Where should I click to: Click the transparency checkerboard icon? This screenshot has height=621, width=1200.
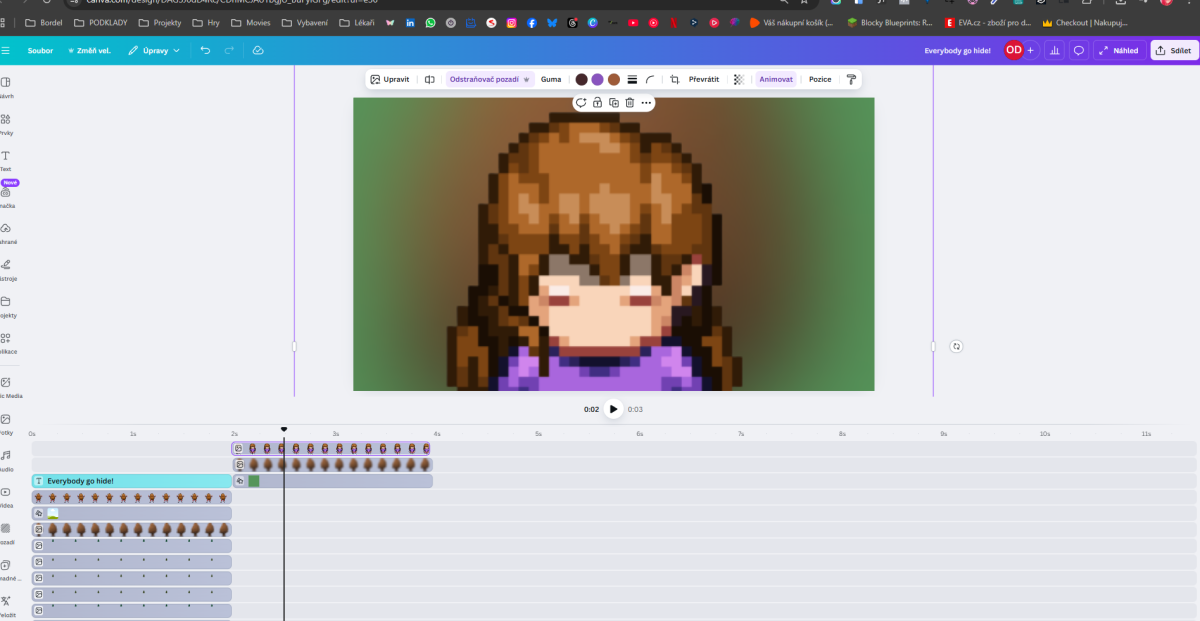click(738, 79)
